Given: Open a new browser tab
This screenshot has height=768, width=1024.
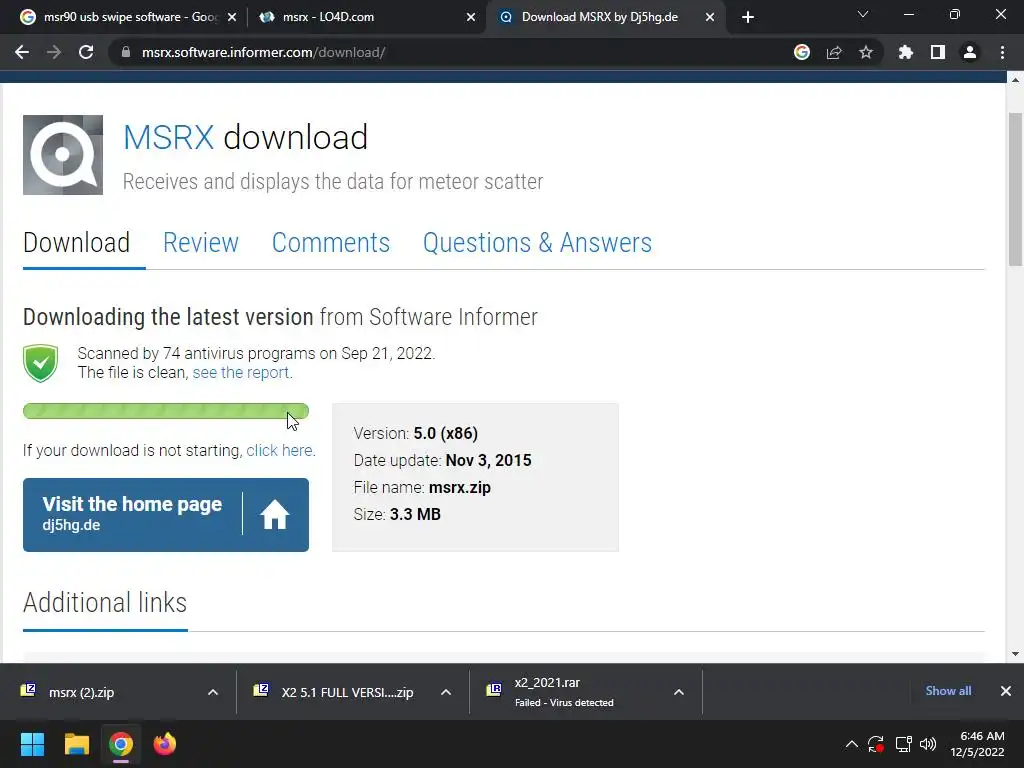Looking at the screenshot, I should point(748,17).
